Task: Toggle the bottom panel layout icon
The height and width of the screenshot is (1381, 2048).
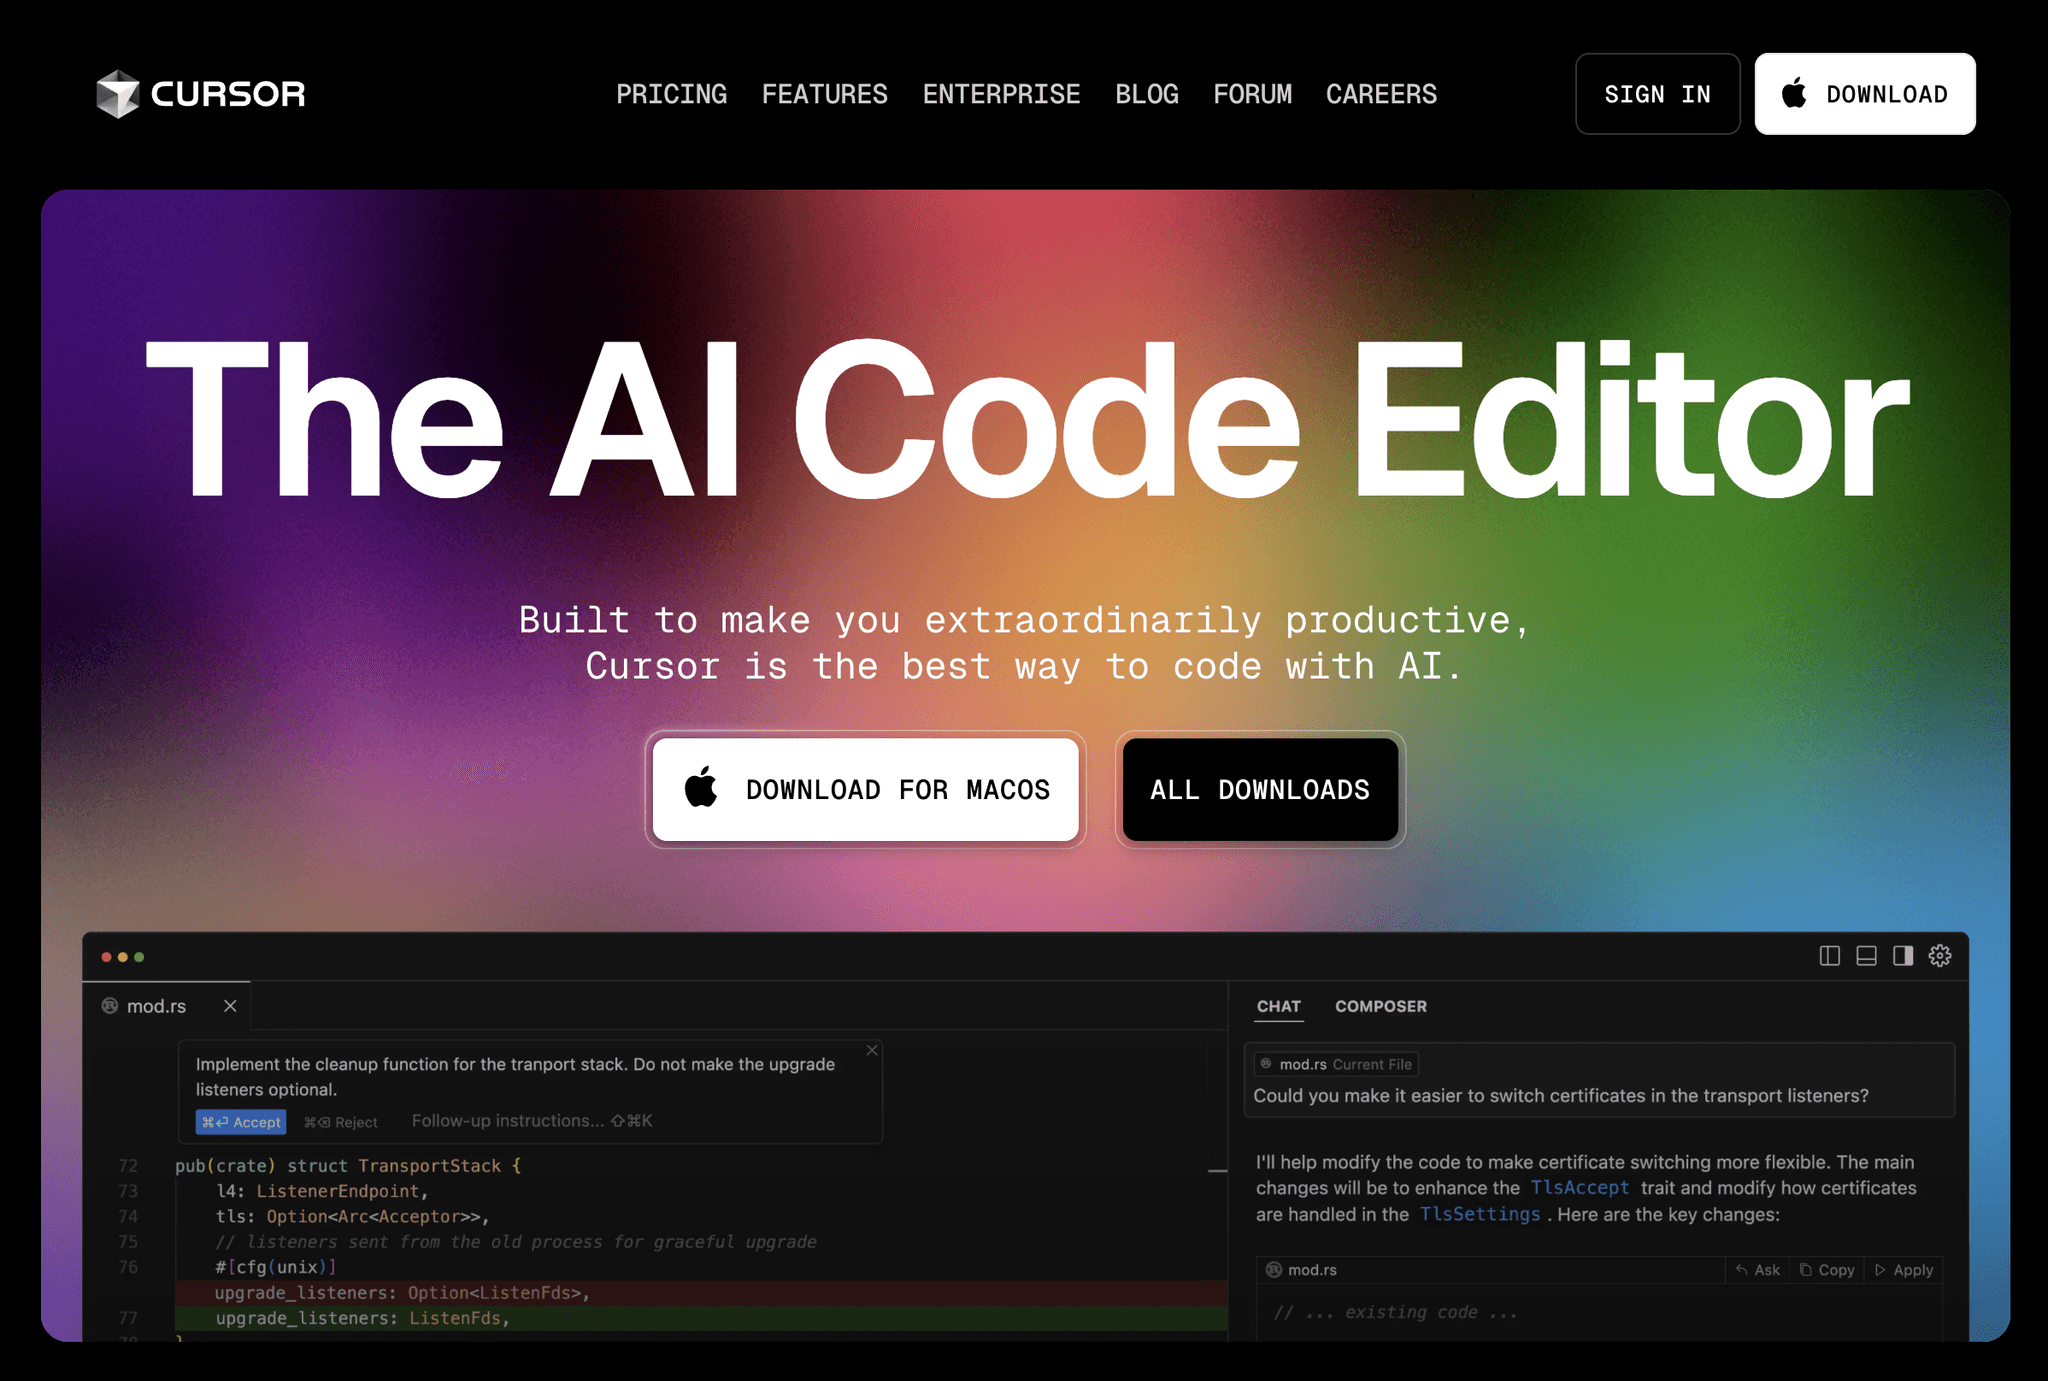Action: click(x=1866, y=956)
